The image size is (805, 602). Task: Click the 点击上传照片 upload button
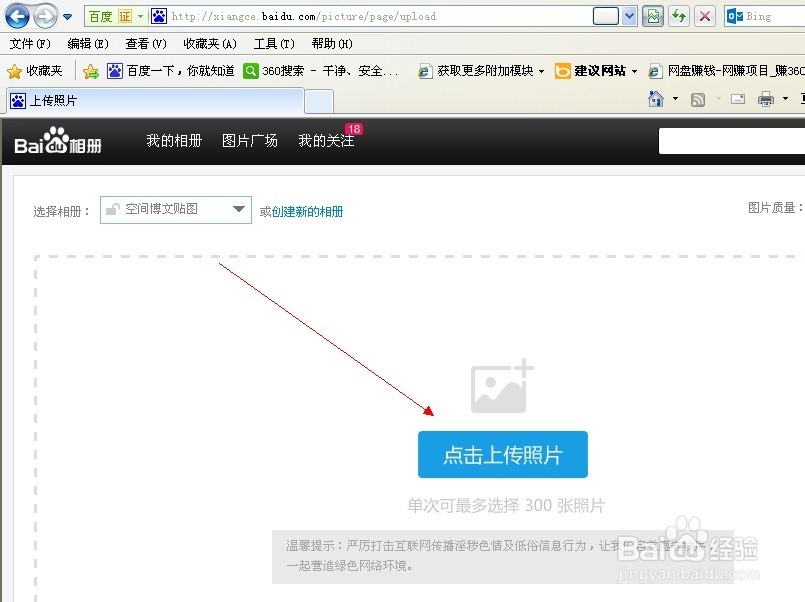502,454
